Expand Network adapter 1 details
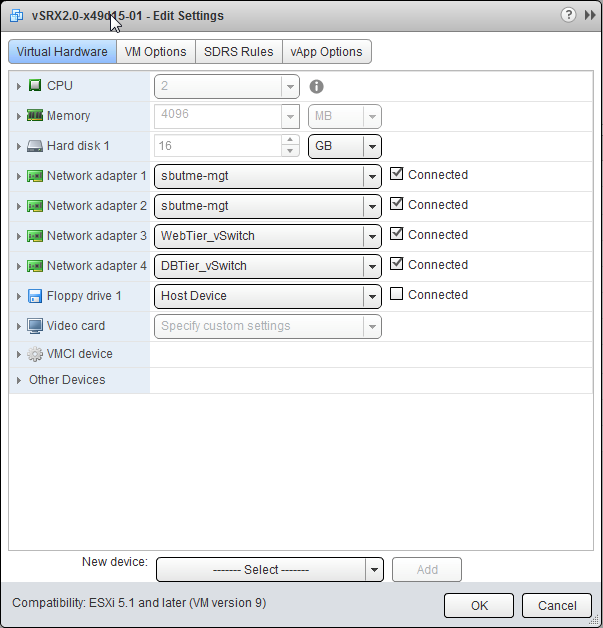The width and height of the screenshot is (603, 628). 18,176
